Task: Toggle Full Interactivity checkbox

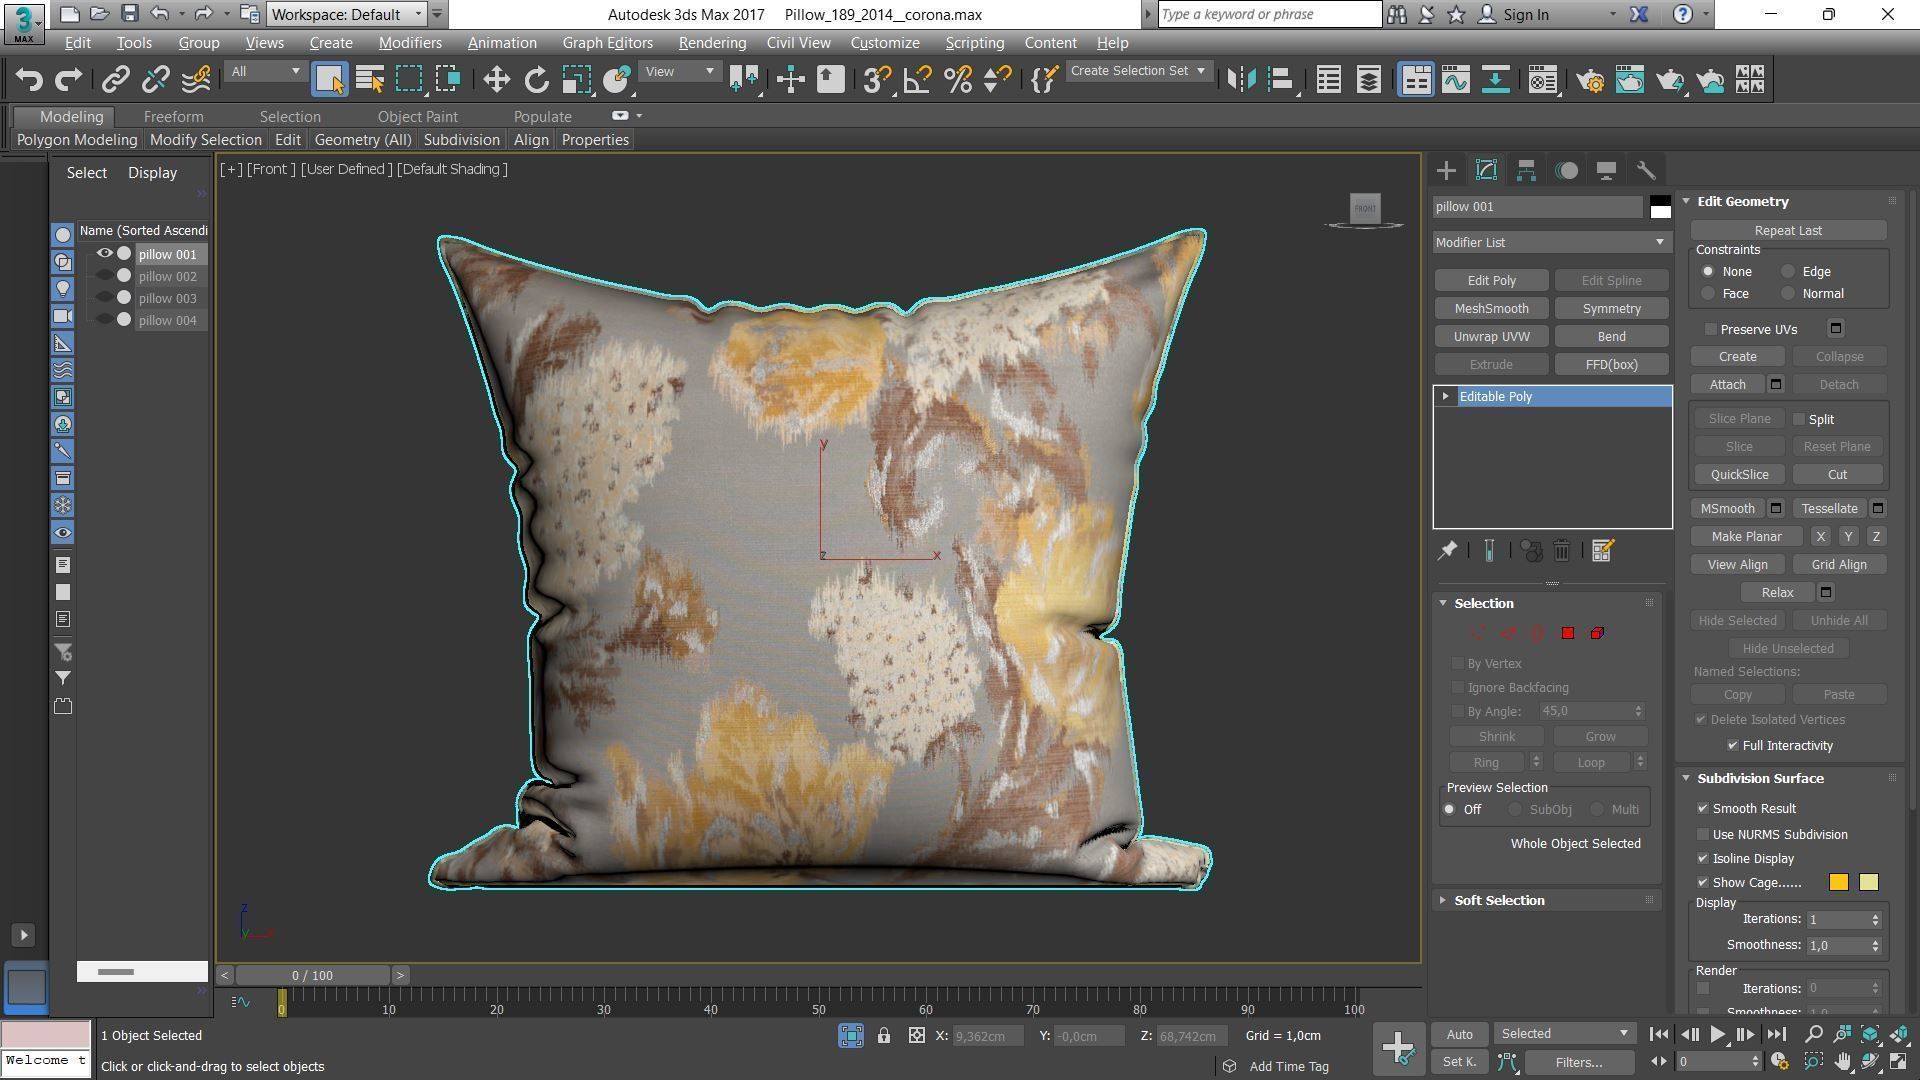Action: pos(1733,745)
